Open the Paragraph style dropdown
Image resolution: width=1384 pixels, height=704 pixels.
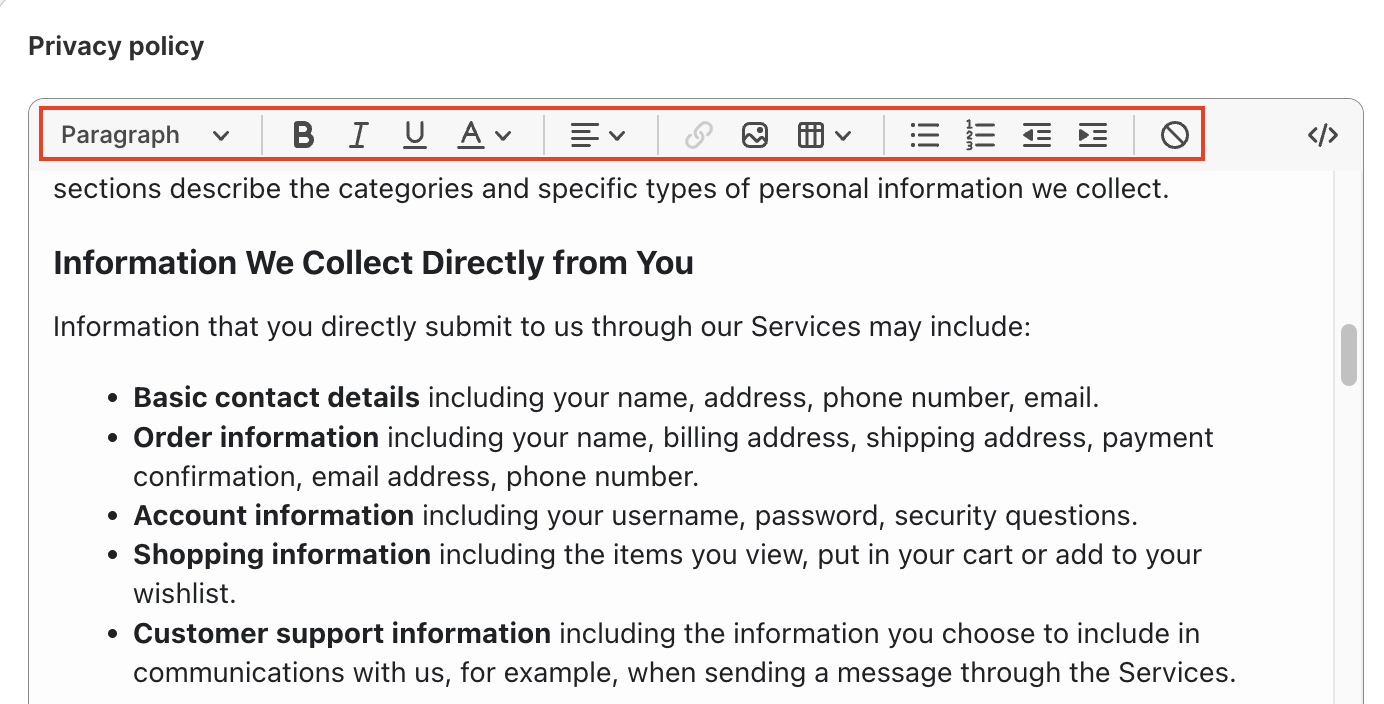(145, 135)
